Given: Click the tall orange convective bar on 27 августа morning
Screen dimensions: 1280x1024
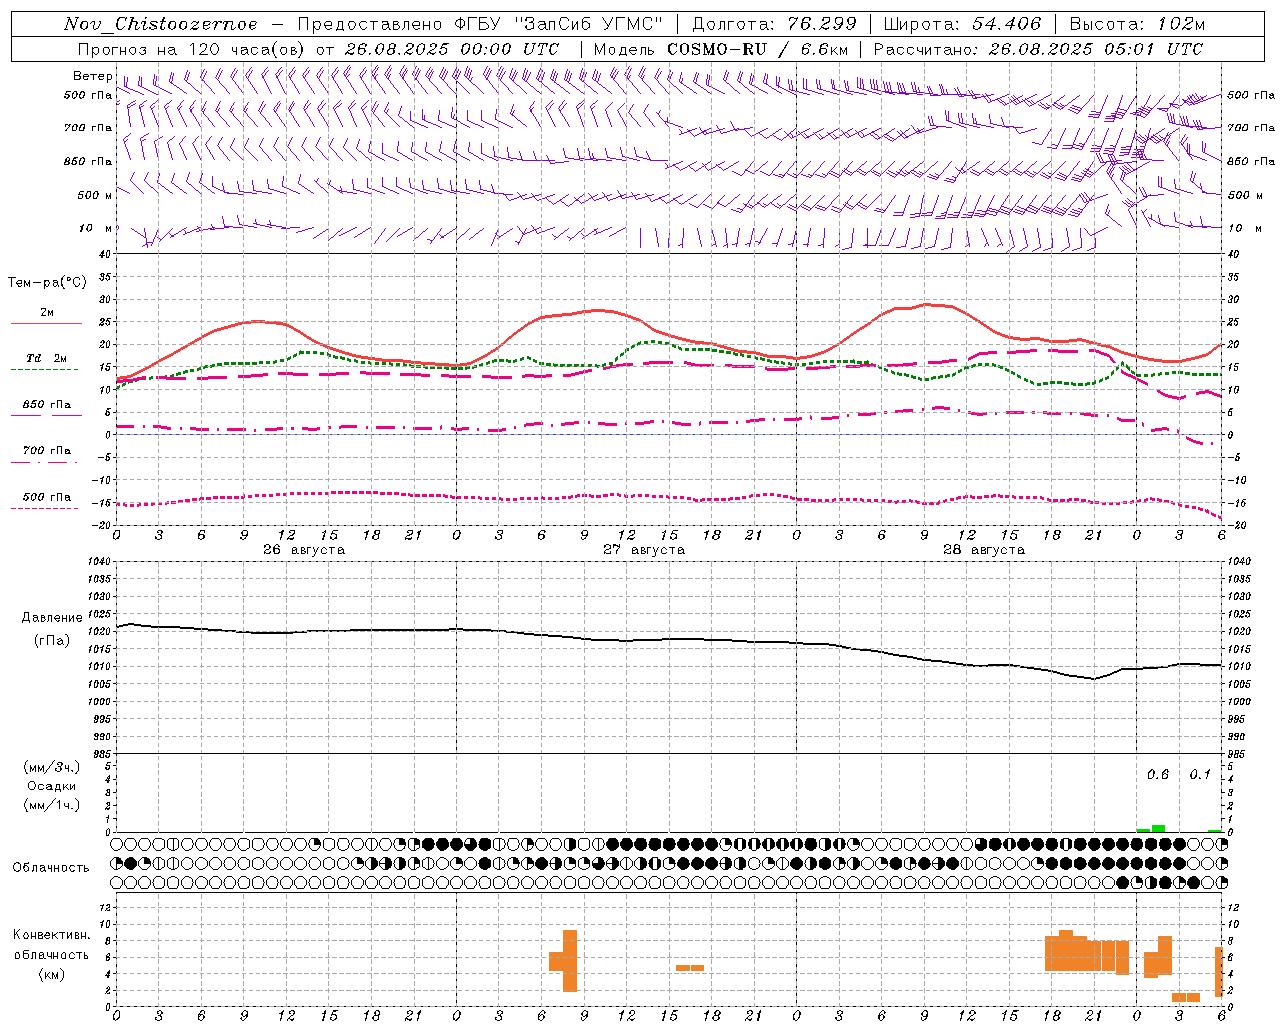Looking at the screenshot, I should (570, 960).
